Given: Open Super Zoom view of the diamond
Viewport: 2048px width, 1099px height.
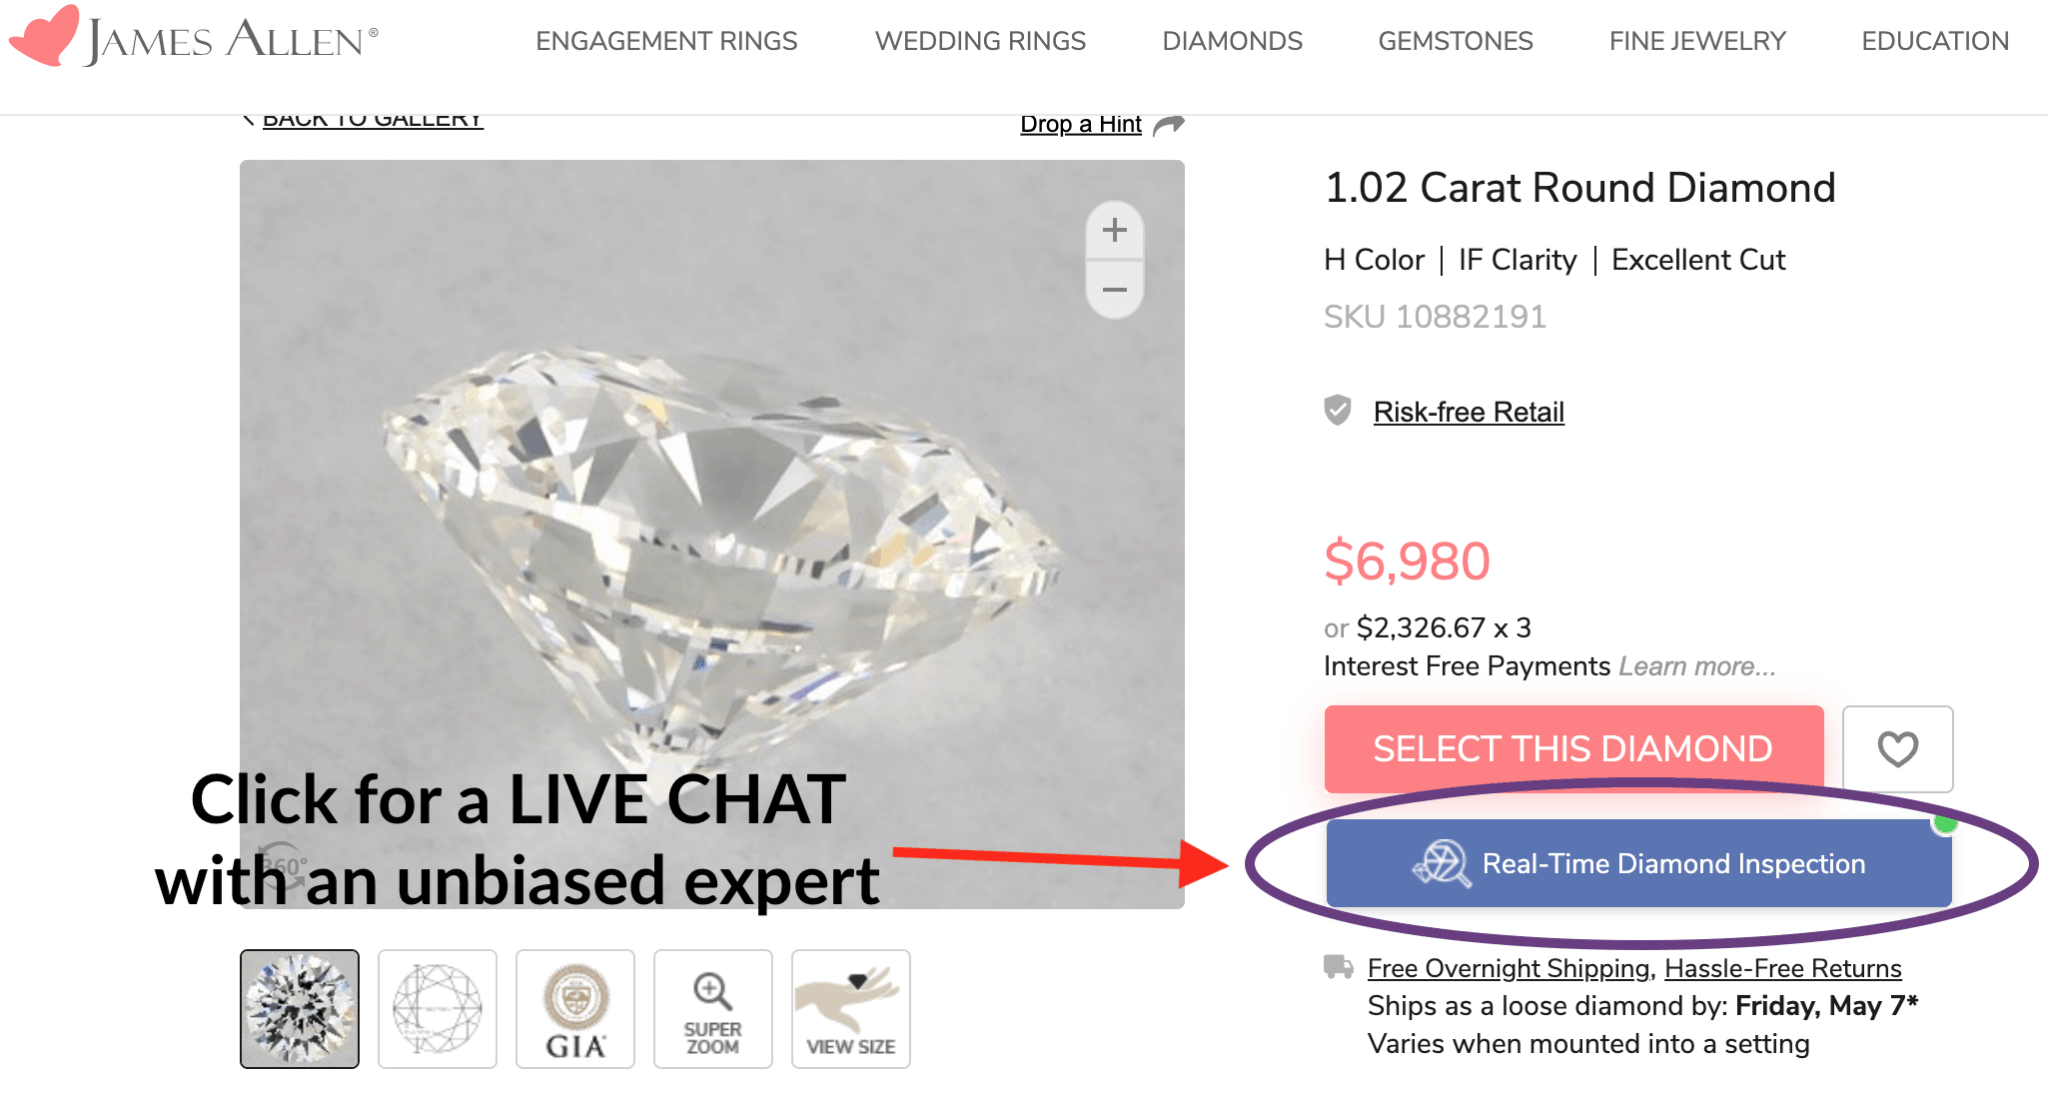Looking at the screenshot, I should [x=712, y=1007].
